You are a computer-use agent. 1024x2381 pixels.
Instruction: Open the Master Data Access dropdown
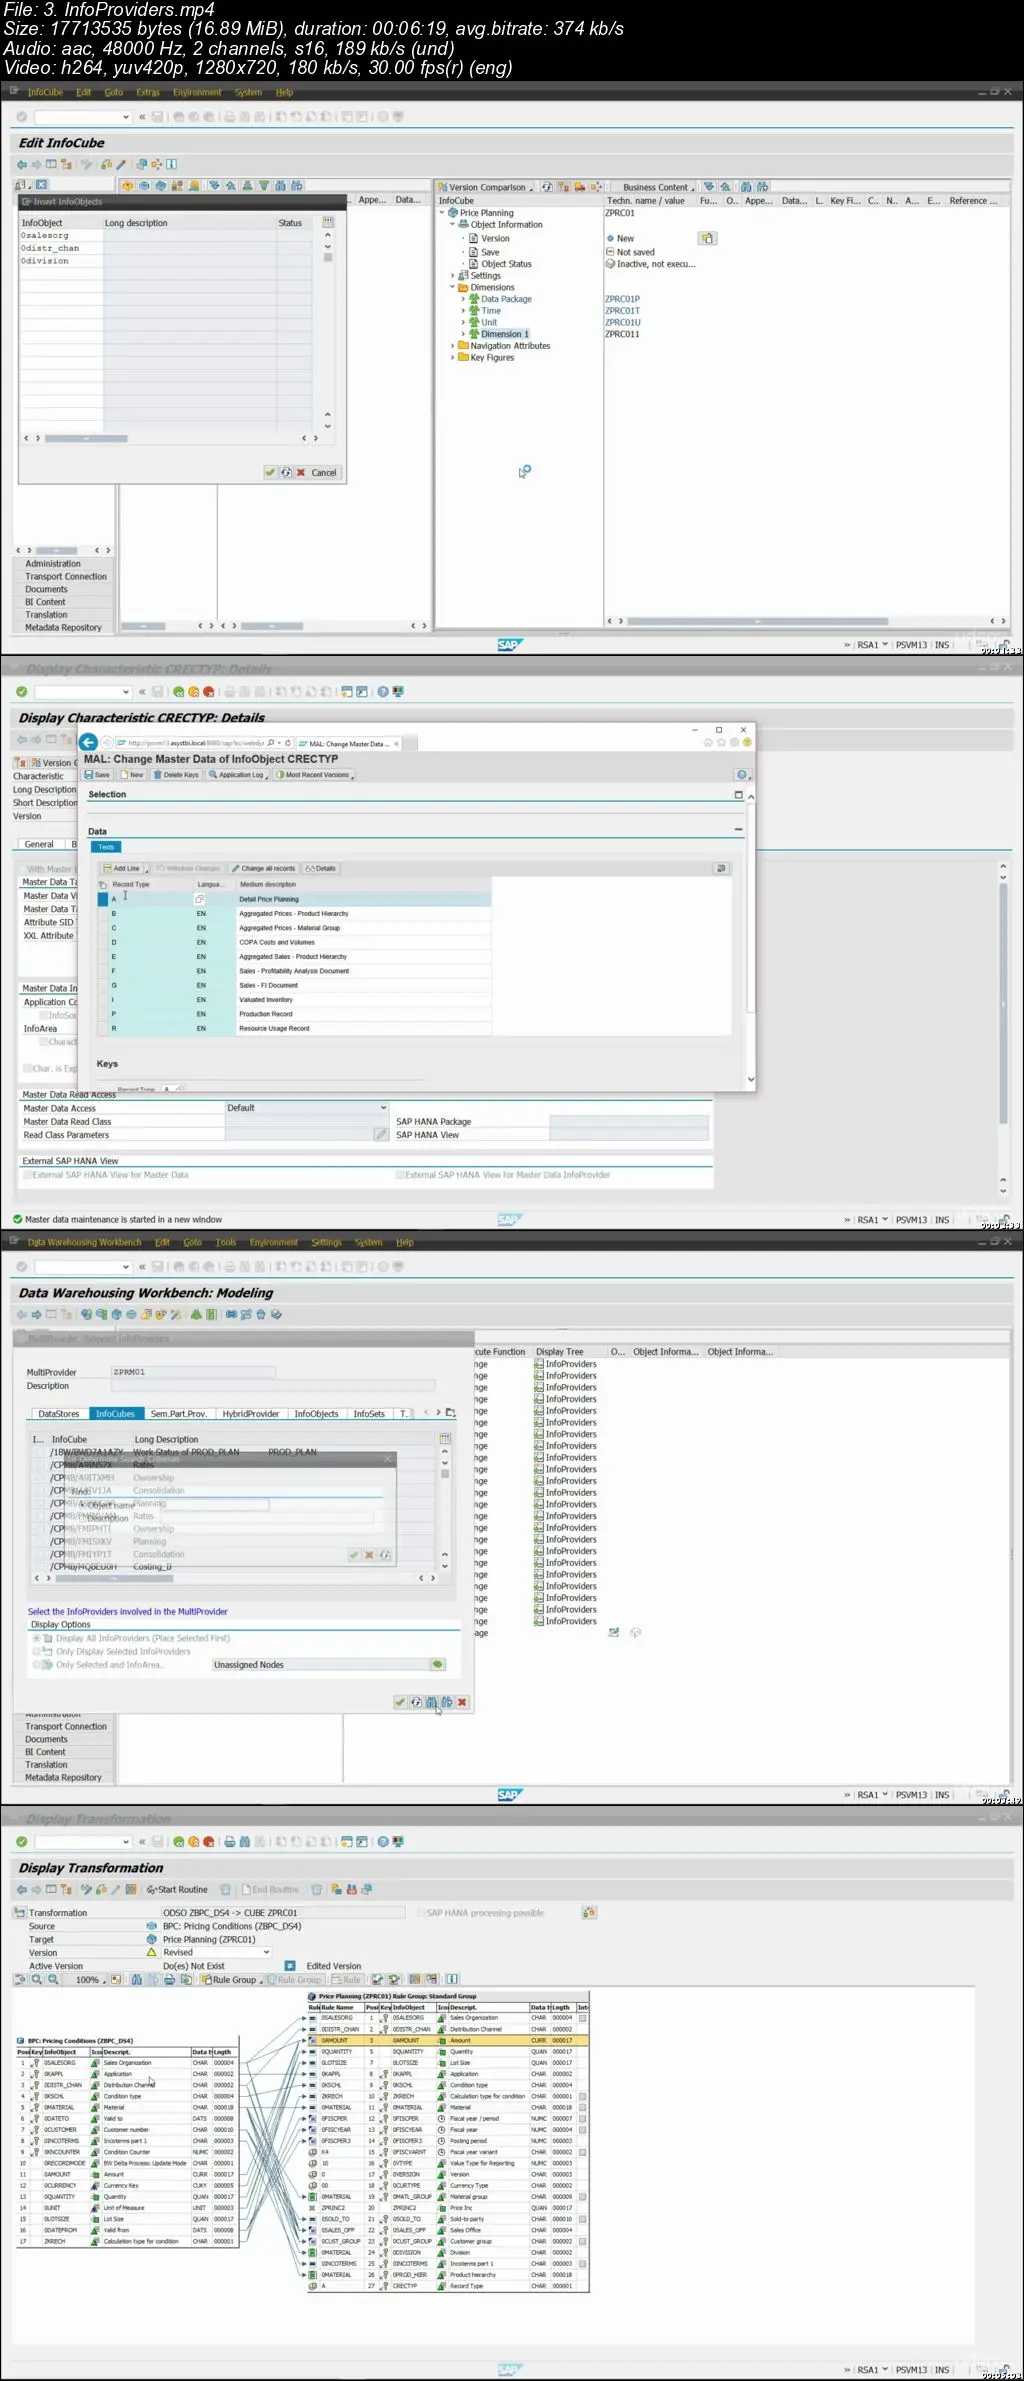pos(383,1108)
